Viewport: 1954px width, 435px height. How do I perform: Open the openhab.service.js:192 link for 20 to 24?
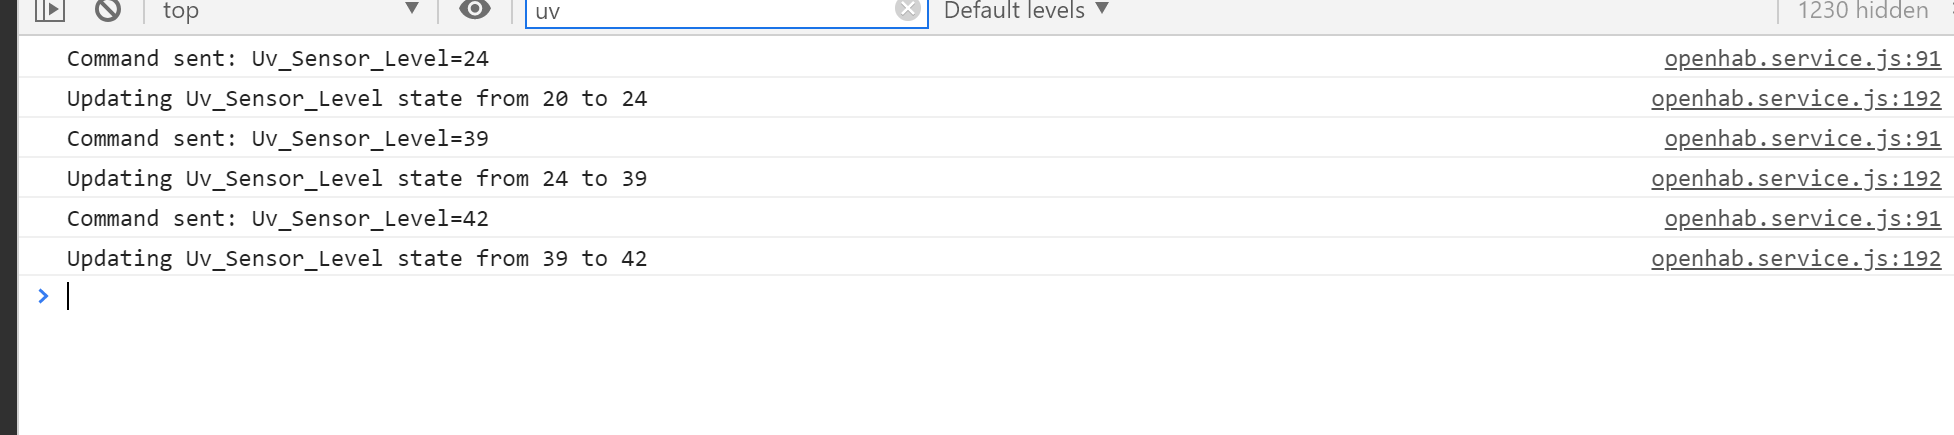[1796, 98]
